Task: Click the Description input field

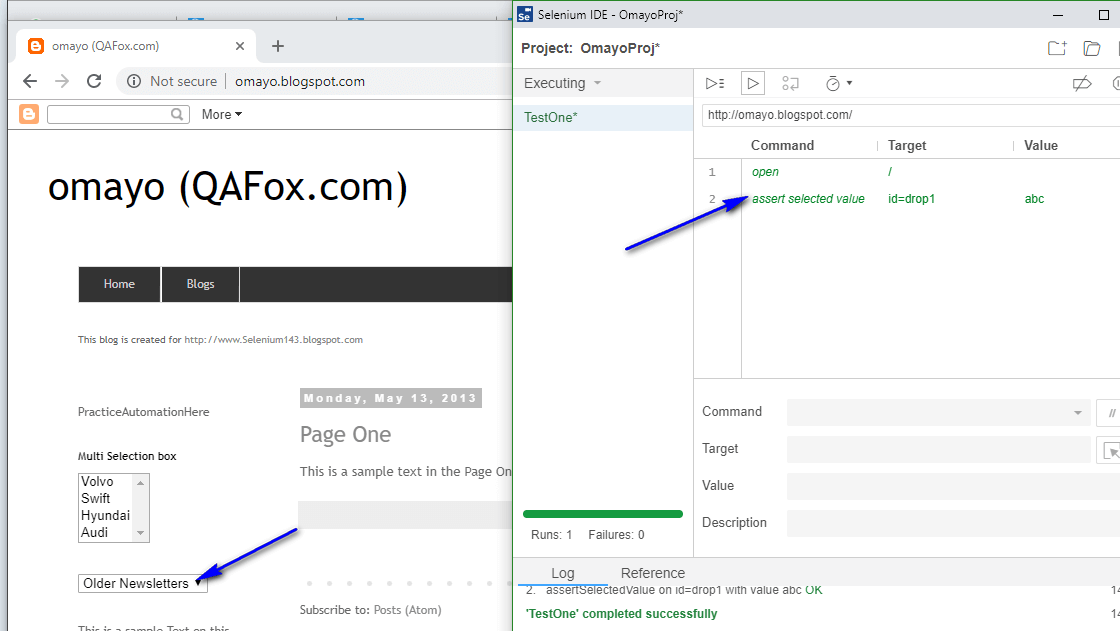Action: click(x=954, y=524)
